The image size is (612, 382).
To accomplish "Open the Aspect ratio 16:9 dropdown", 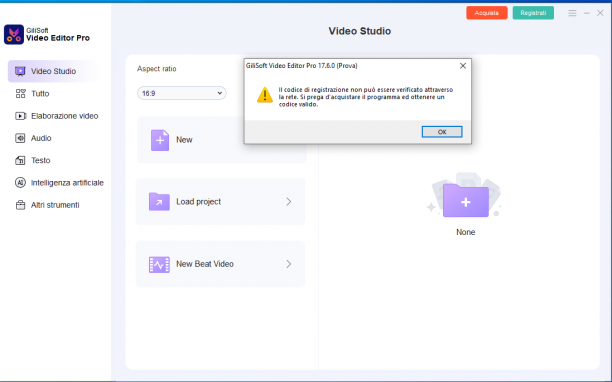I will click(182, 93).
